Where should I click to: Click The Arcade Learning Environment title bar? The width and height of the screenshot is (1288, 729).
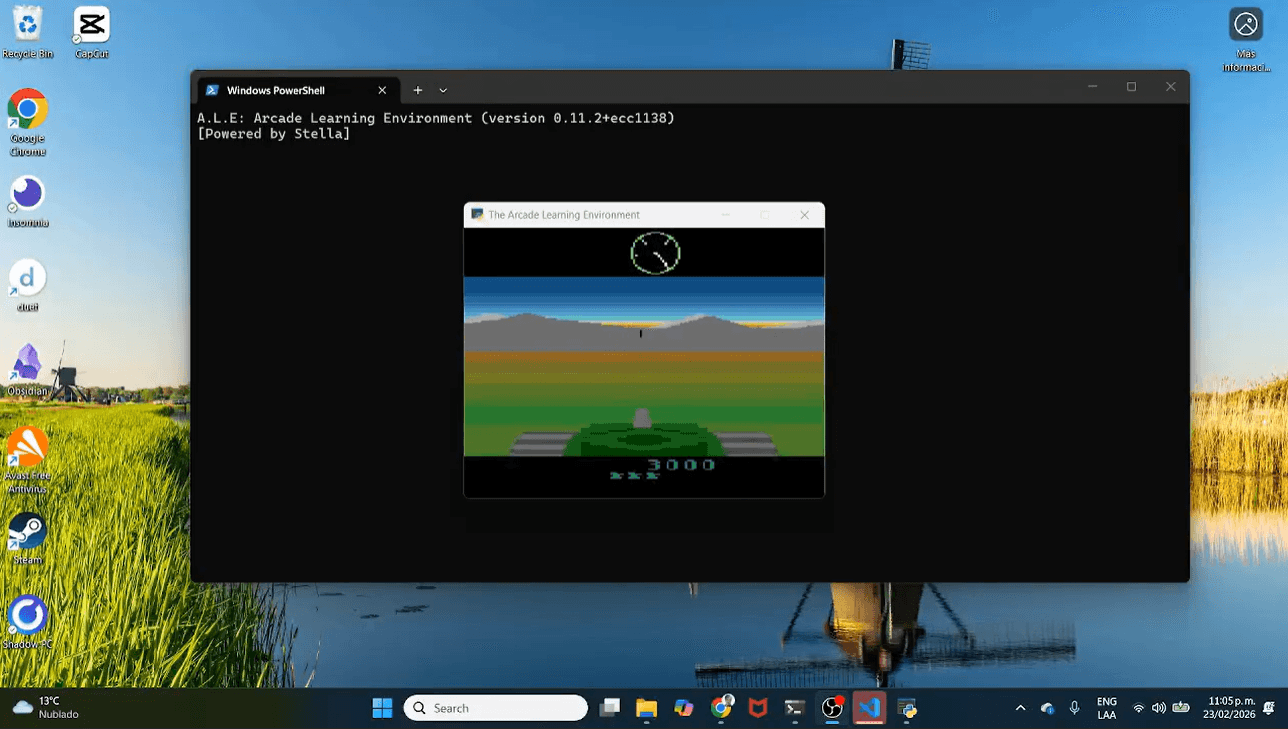click(x=644, y=215)
